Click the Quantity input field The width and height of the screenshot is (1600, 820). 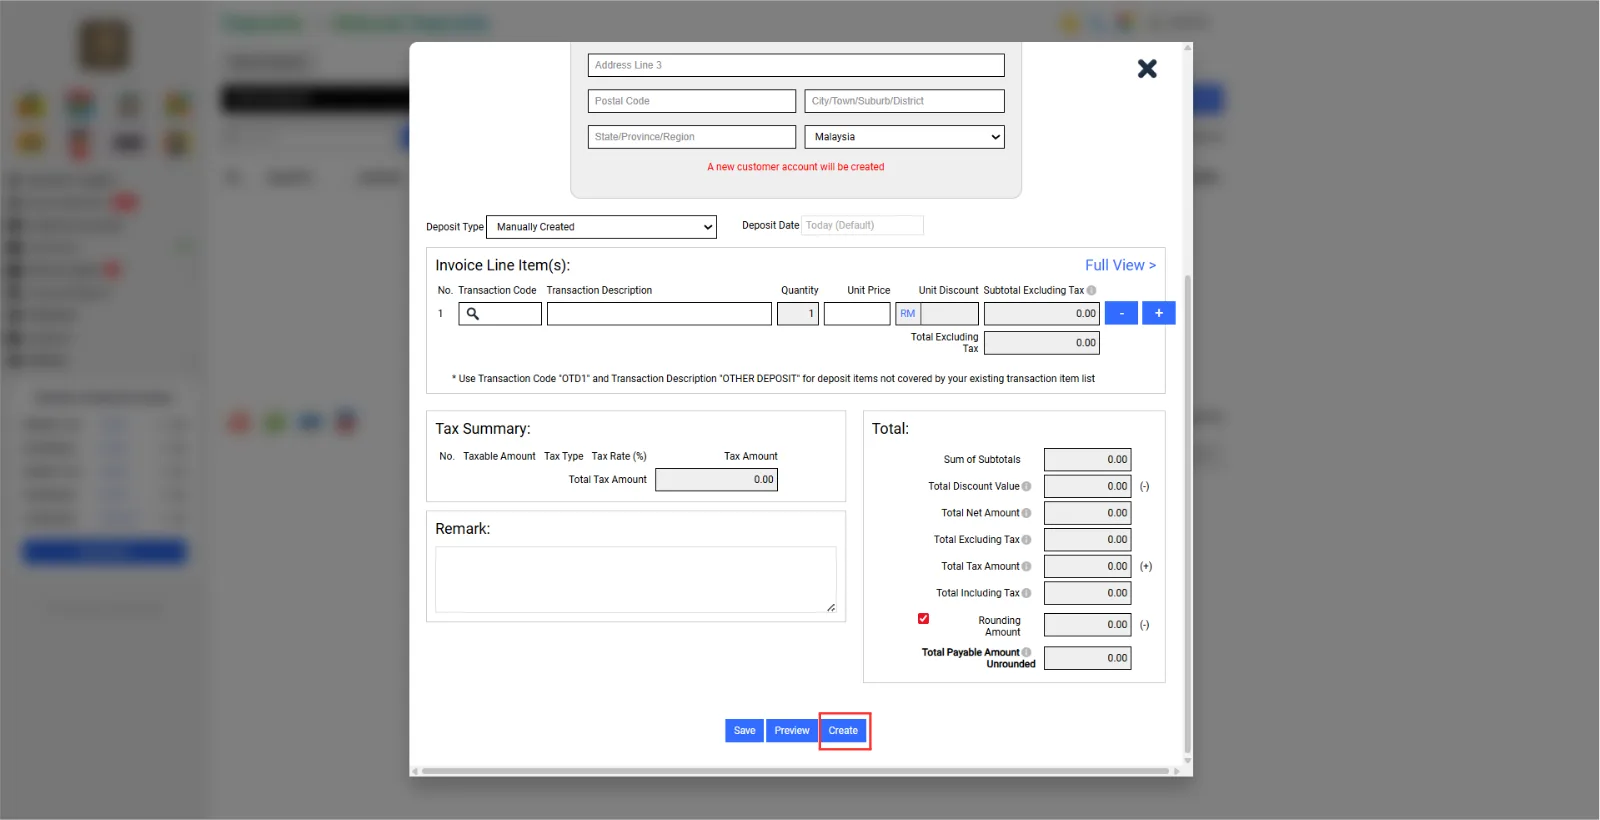798,314
